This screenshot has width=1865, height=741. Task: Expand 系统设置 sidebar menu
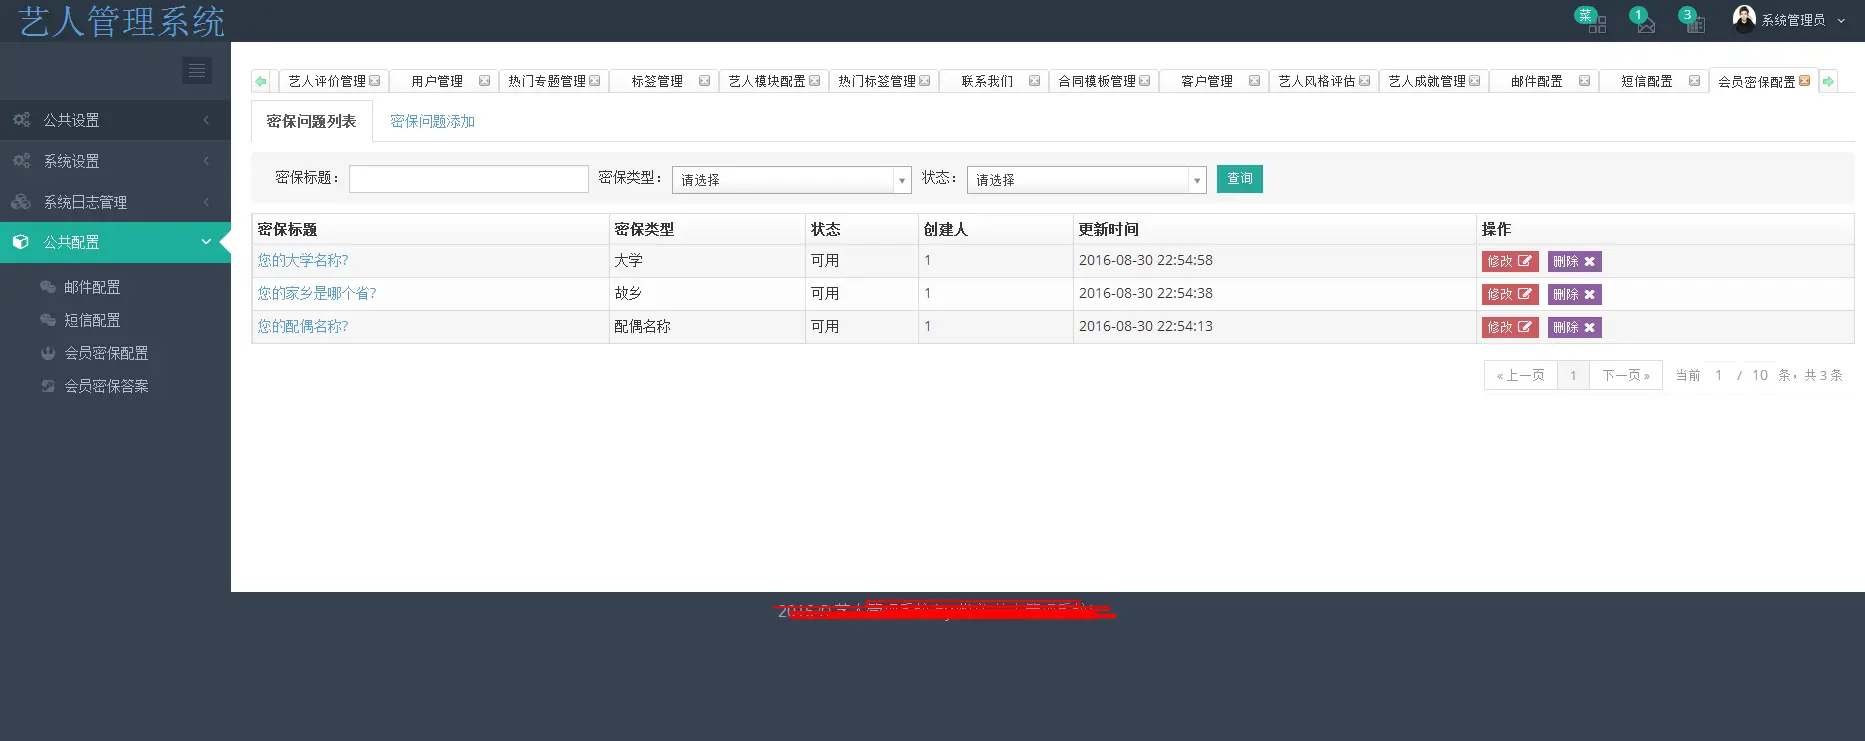coord(115,161)
